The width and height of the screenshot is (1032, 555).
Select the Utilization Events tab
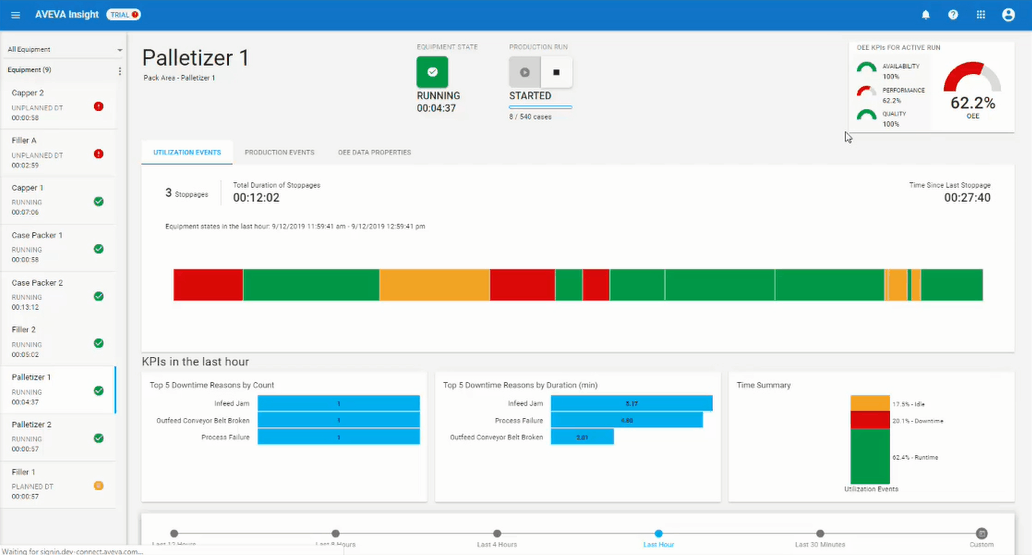(187, 152)
